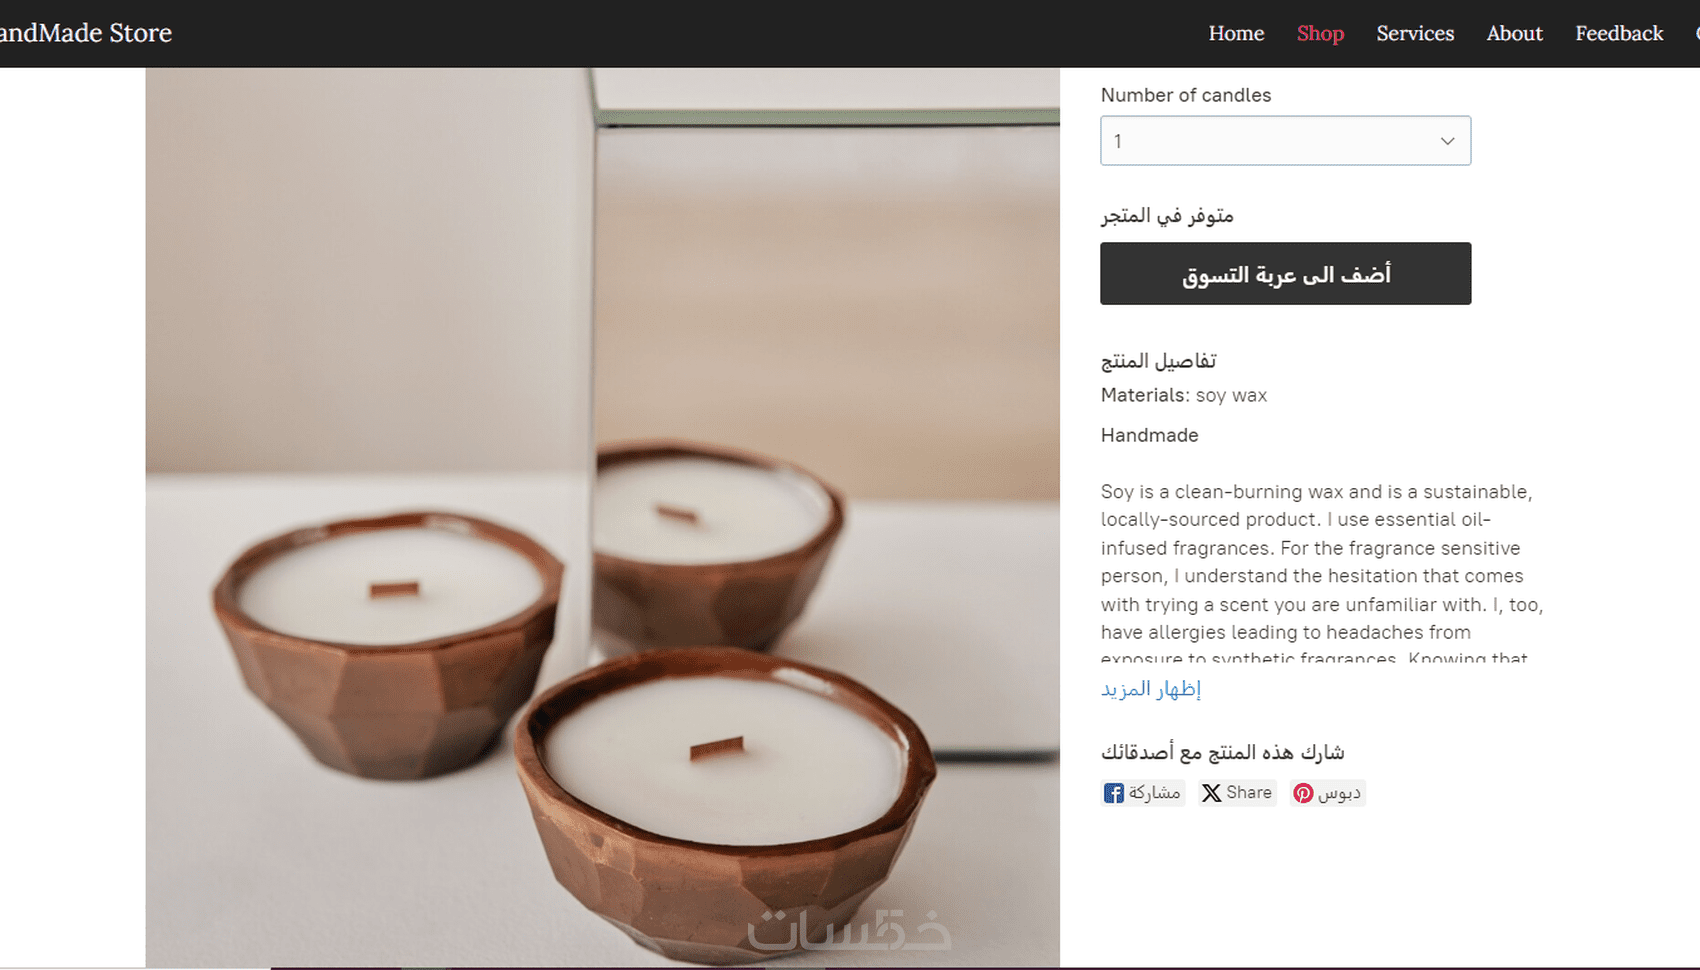This screenshot has width=1700, height=970.
Task: Click the candle product photo
Action: point(602,517)
